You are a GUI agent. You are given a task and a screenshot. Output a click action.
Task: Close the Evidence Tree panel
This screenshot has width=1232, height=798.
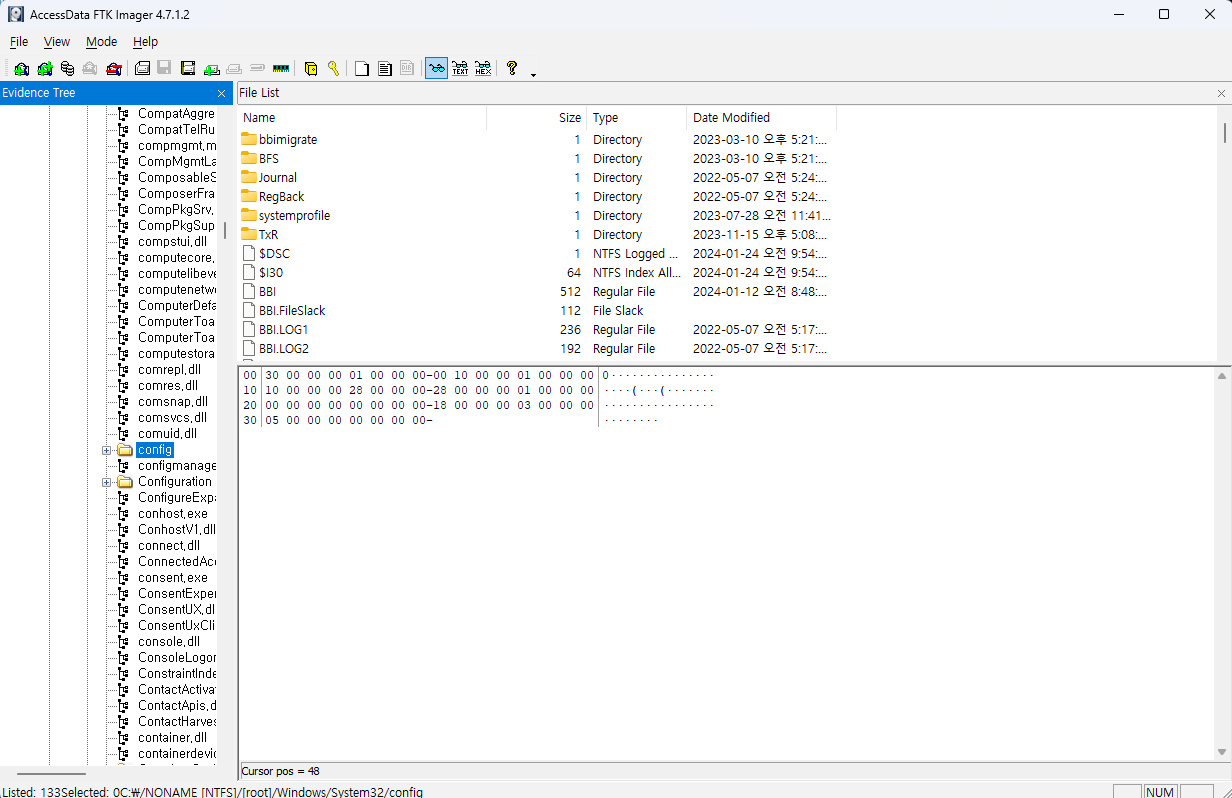[x=222, y=93]
